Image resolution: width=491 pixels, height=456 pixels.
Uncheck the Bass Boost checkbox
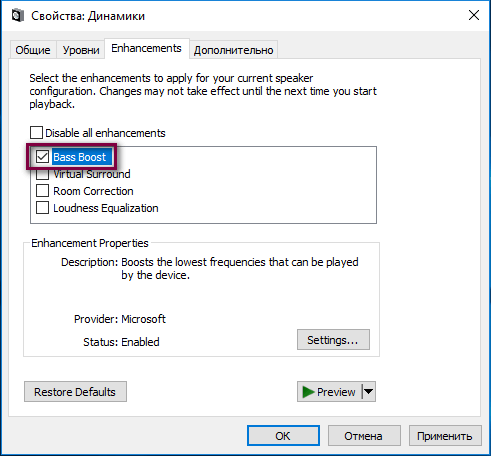pos(43,156)
